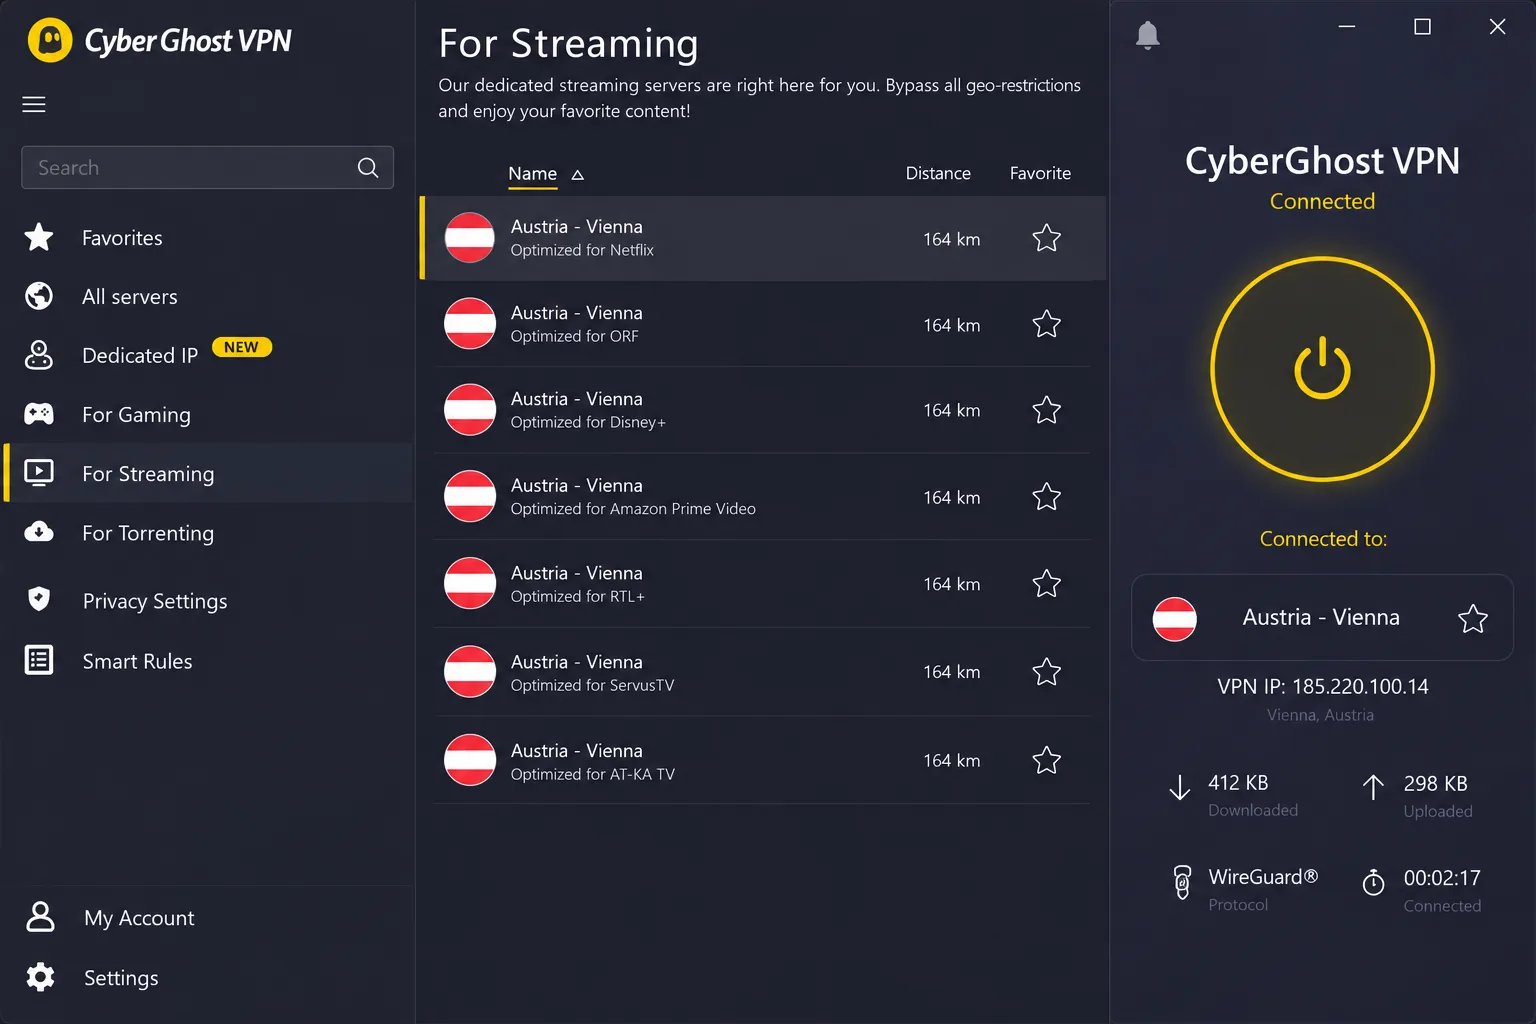Click the star icon beside Favorites in sidebar

coord(39,237)
